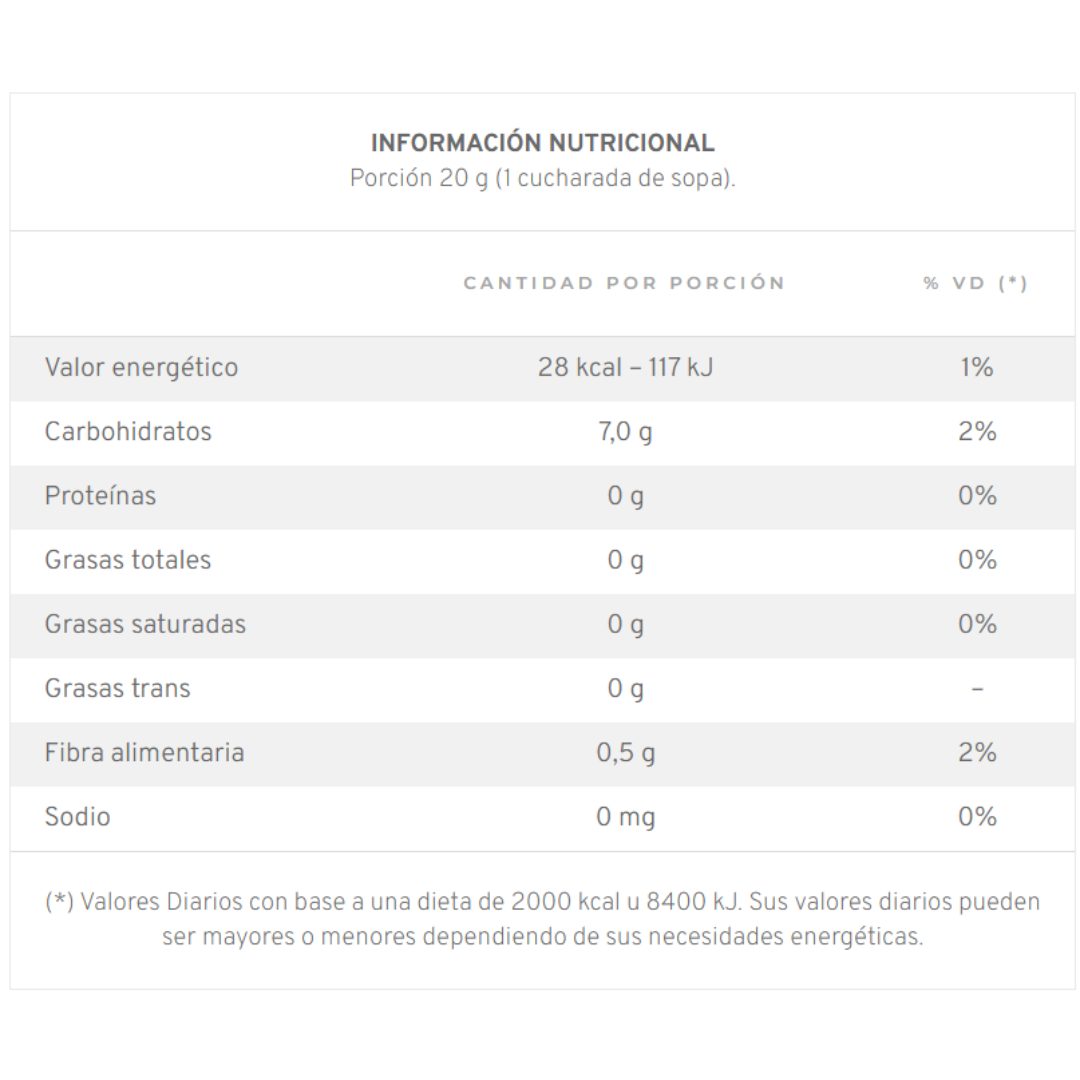1080x1080 pixels.
Task: Select the Proteínas row label
Action: [101, 495]
